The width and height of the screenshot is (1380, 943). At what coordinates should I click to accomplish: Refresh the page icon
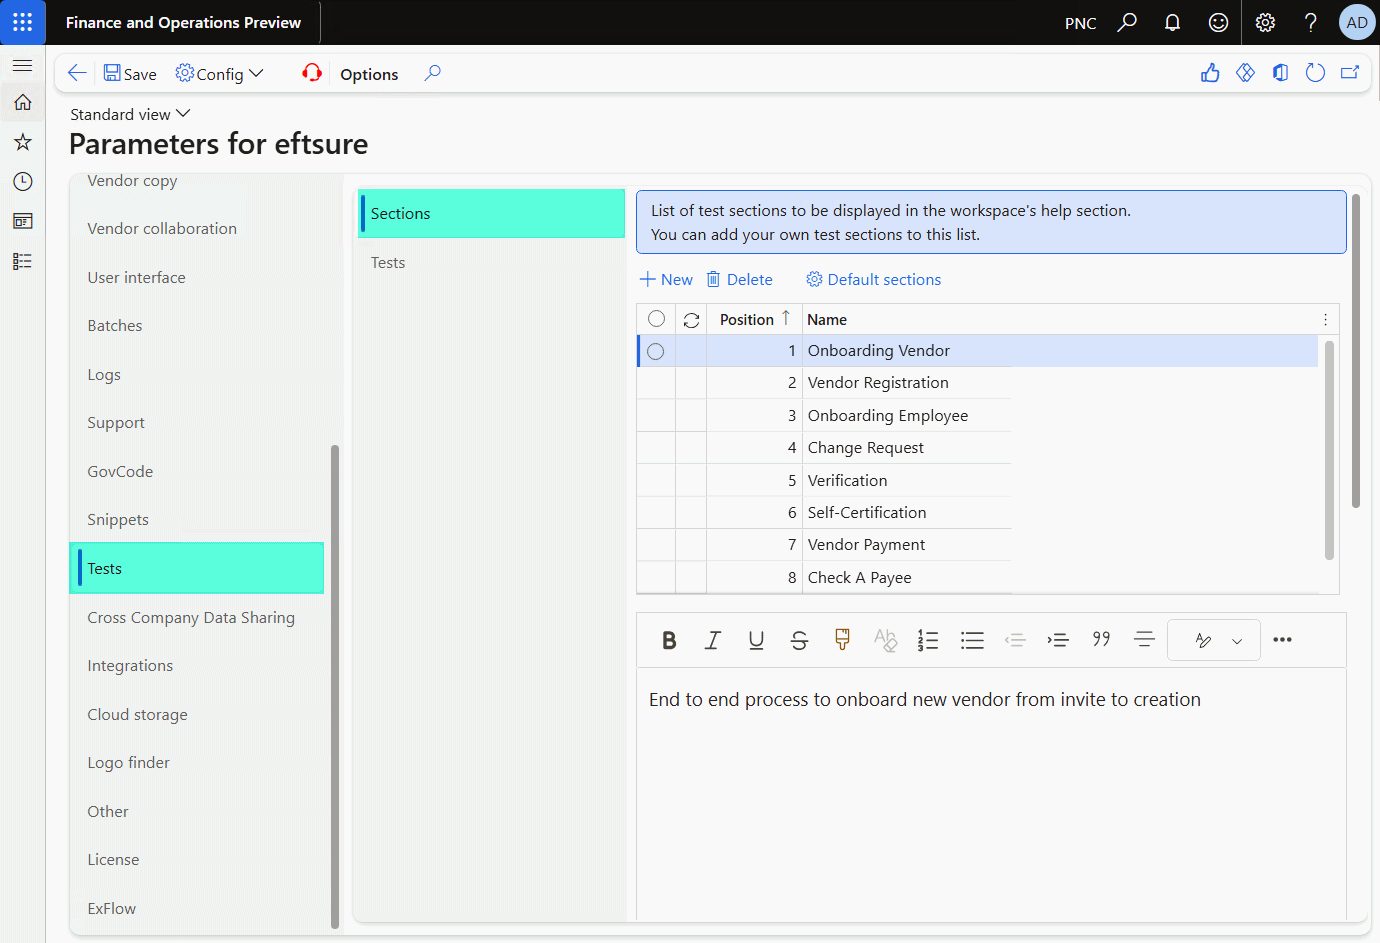pyautogui.click(x=1315, y=73)
